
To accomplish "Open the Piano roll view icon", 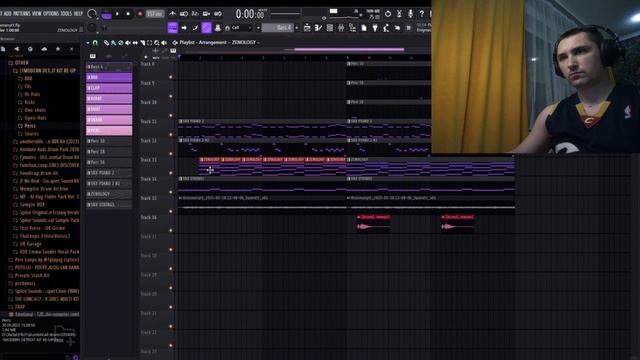I will (x=318, y=28).
